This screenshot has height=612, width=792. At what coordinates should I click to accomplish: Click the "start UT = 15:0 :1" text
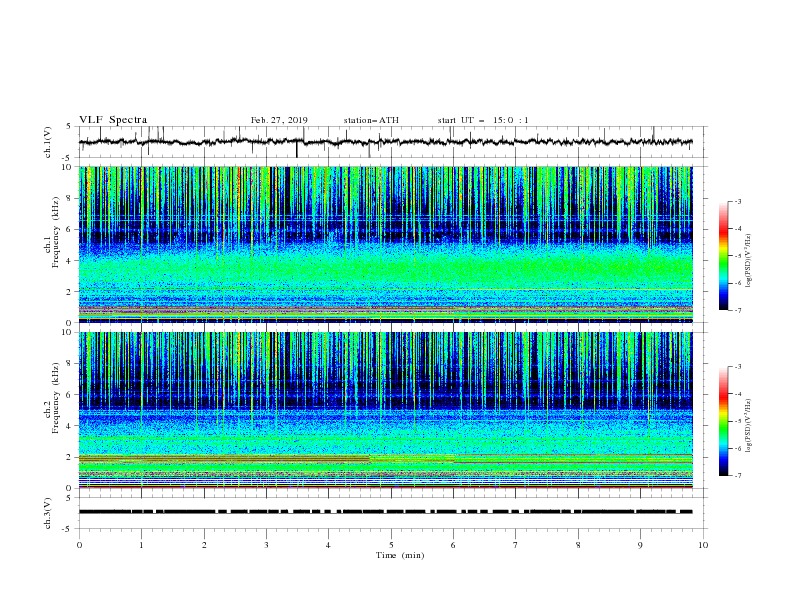483,120
